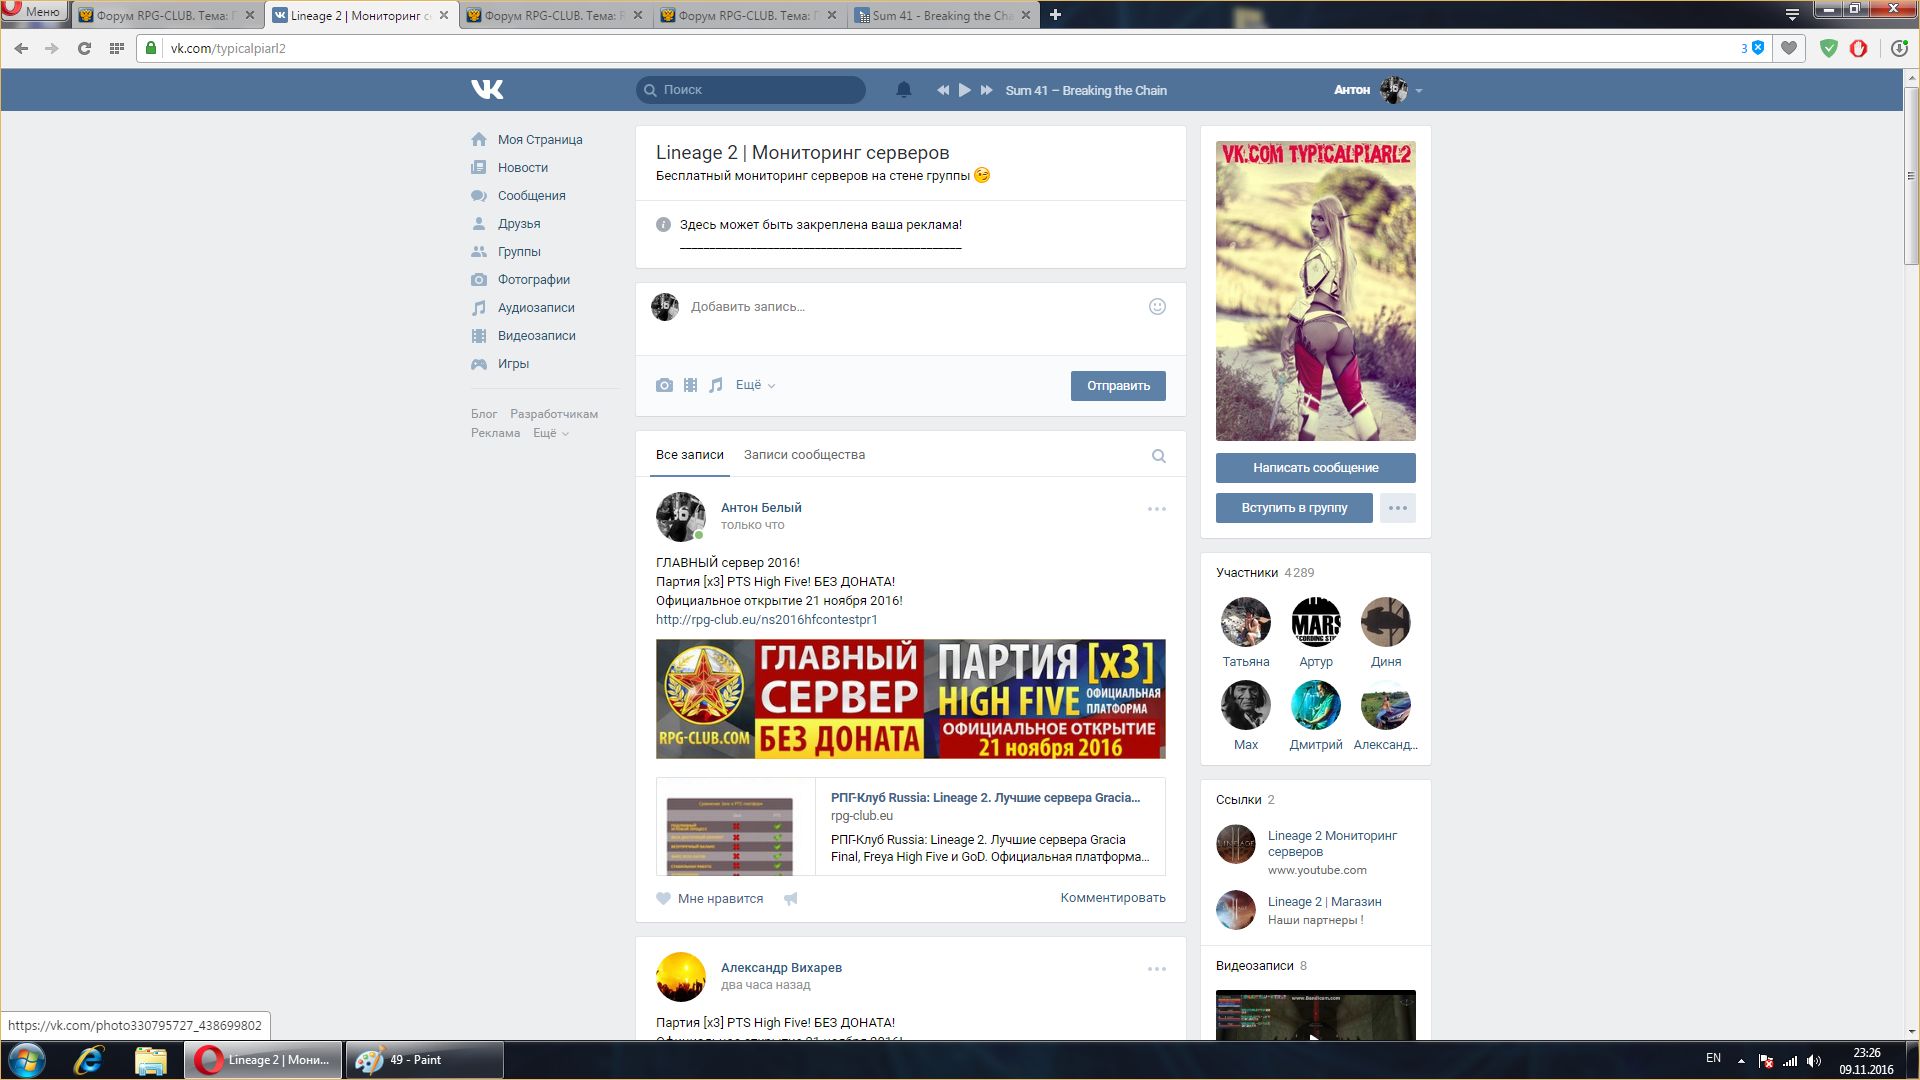The width and height of the screenshot is (1920, 1080).
Task: Open Сообщения in left sidebar
Action: [531, 196]
